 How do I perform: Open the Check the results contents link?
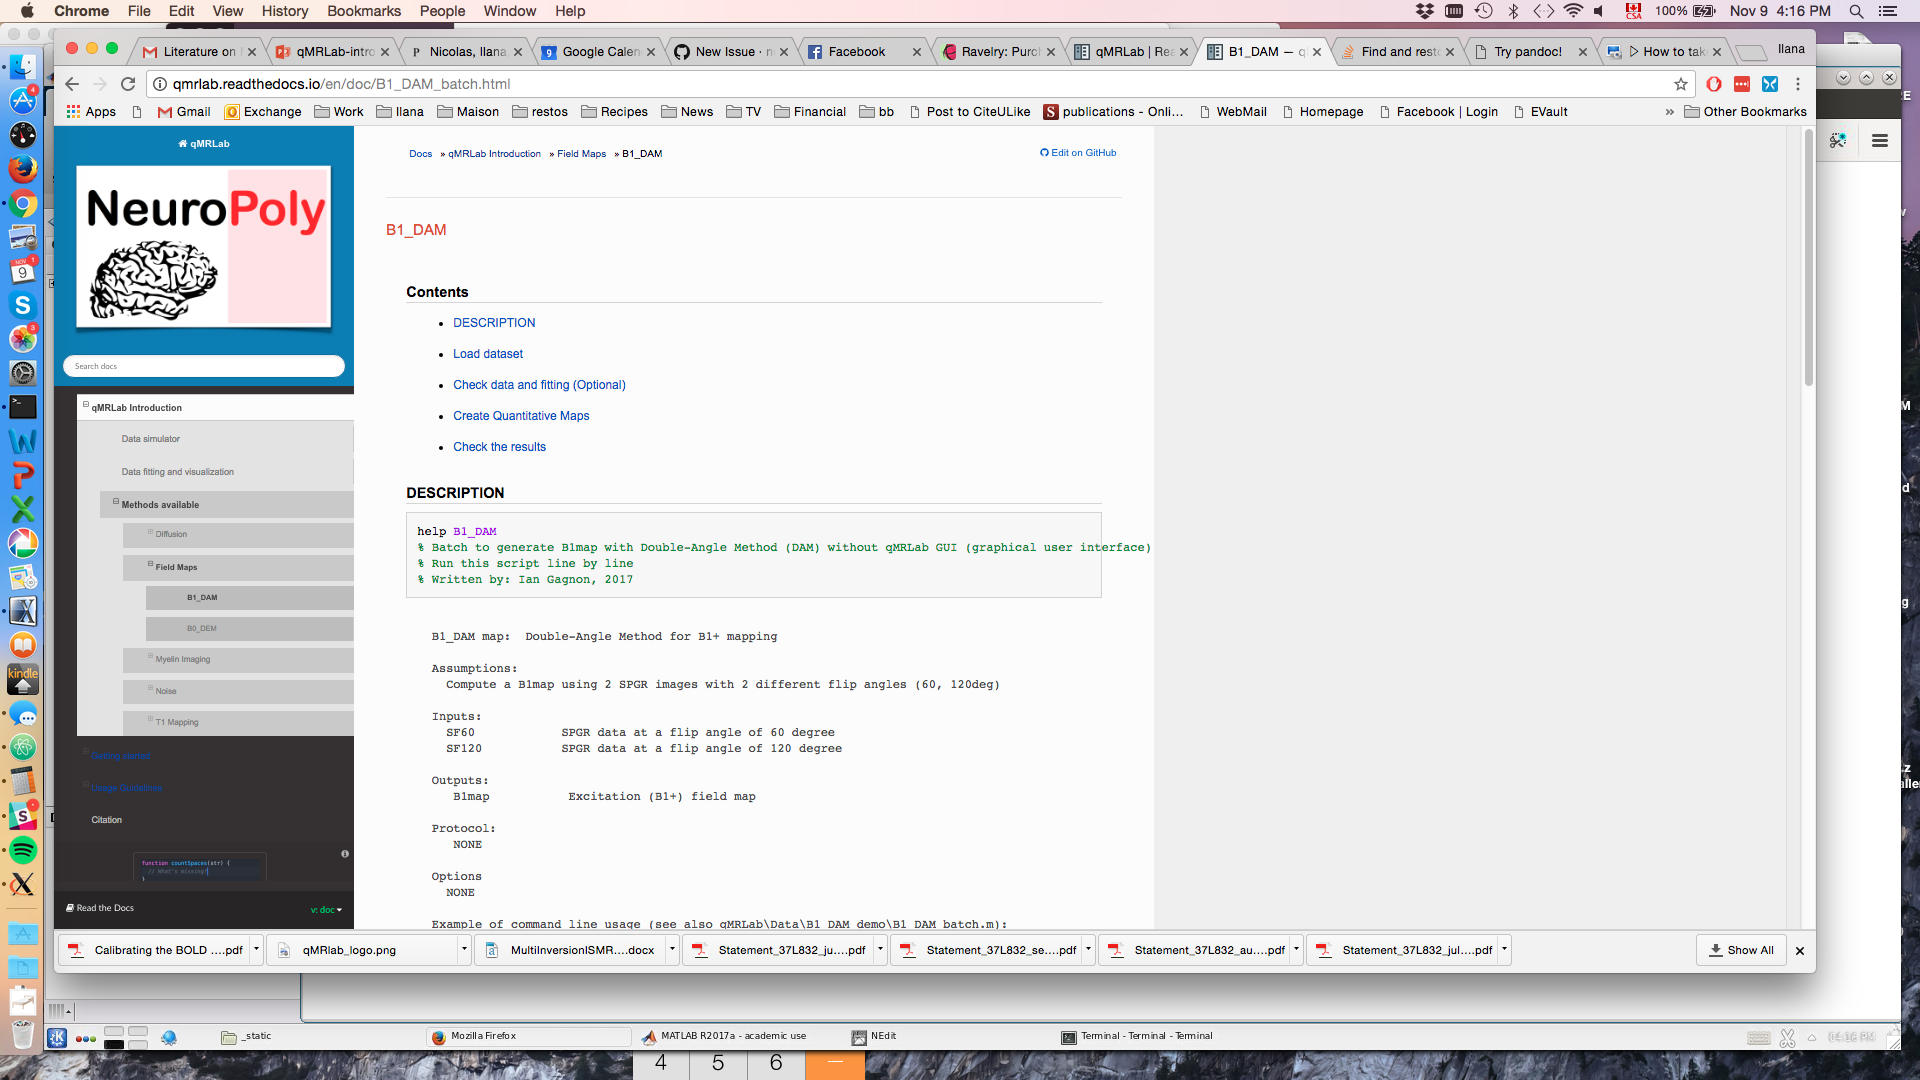[499, 447]
